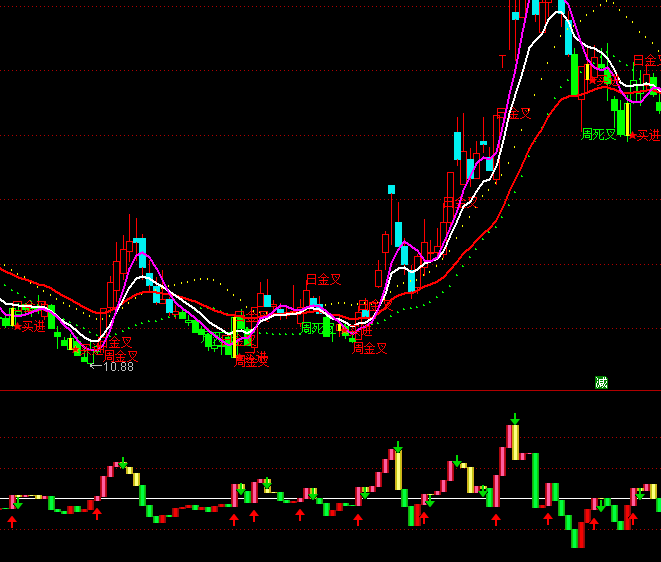Click the red horizontal divider between chart panels
Image resolution: width=661 pixels, height=562 pixels.
300,390
